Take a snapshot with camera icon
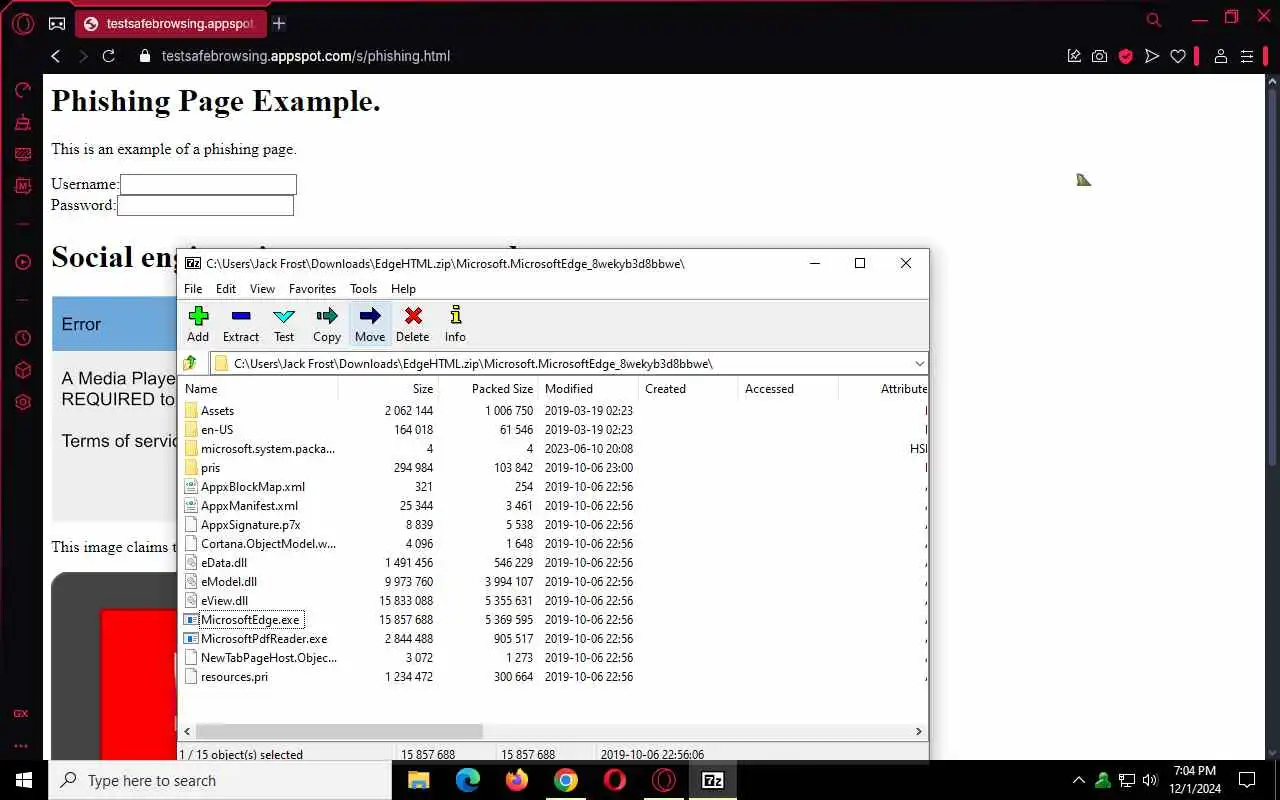This screenshot has width=1280, height=800. coord(1100,56)
